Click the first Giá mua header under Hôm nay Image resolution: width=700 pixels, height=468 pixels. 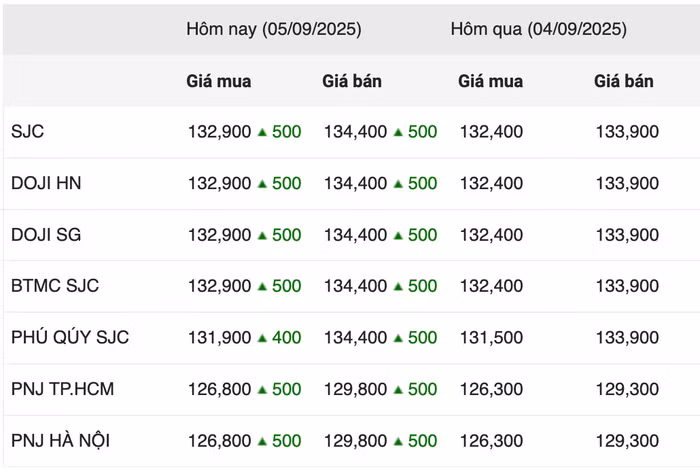pyautogui.click(x=218, y=81)
